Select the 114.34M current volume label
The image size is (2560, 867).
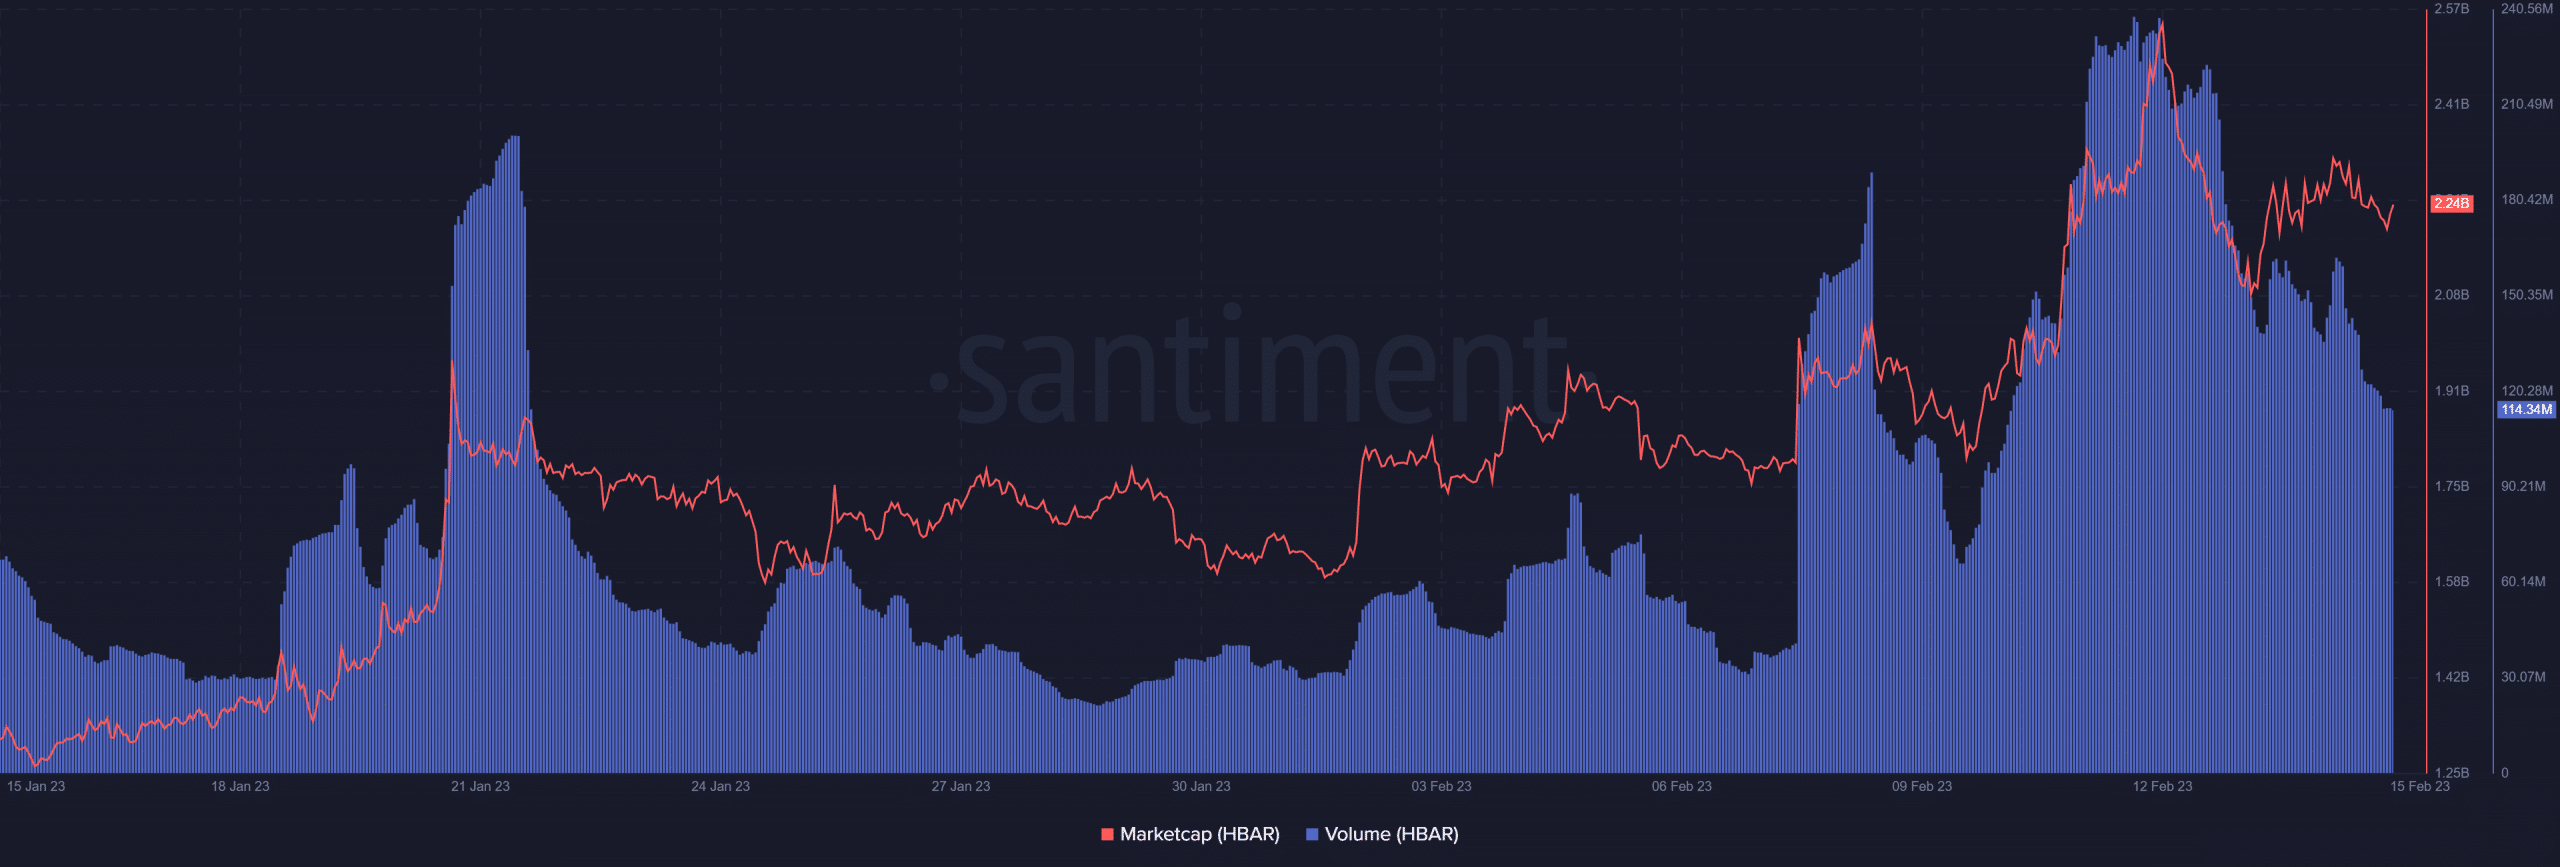tap(2526, 409)
